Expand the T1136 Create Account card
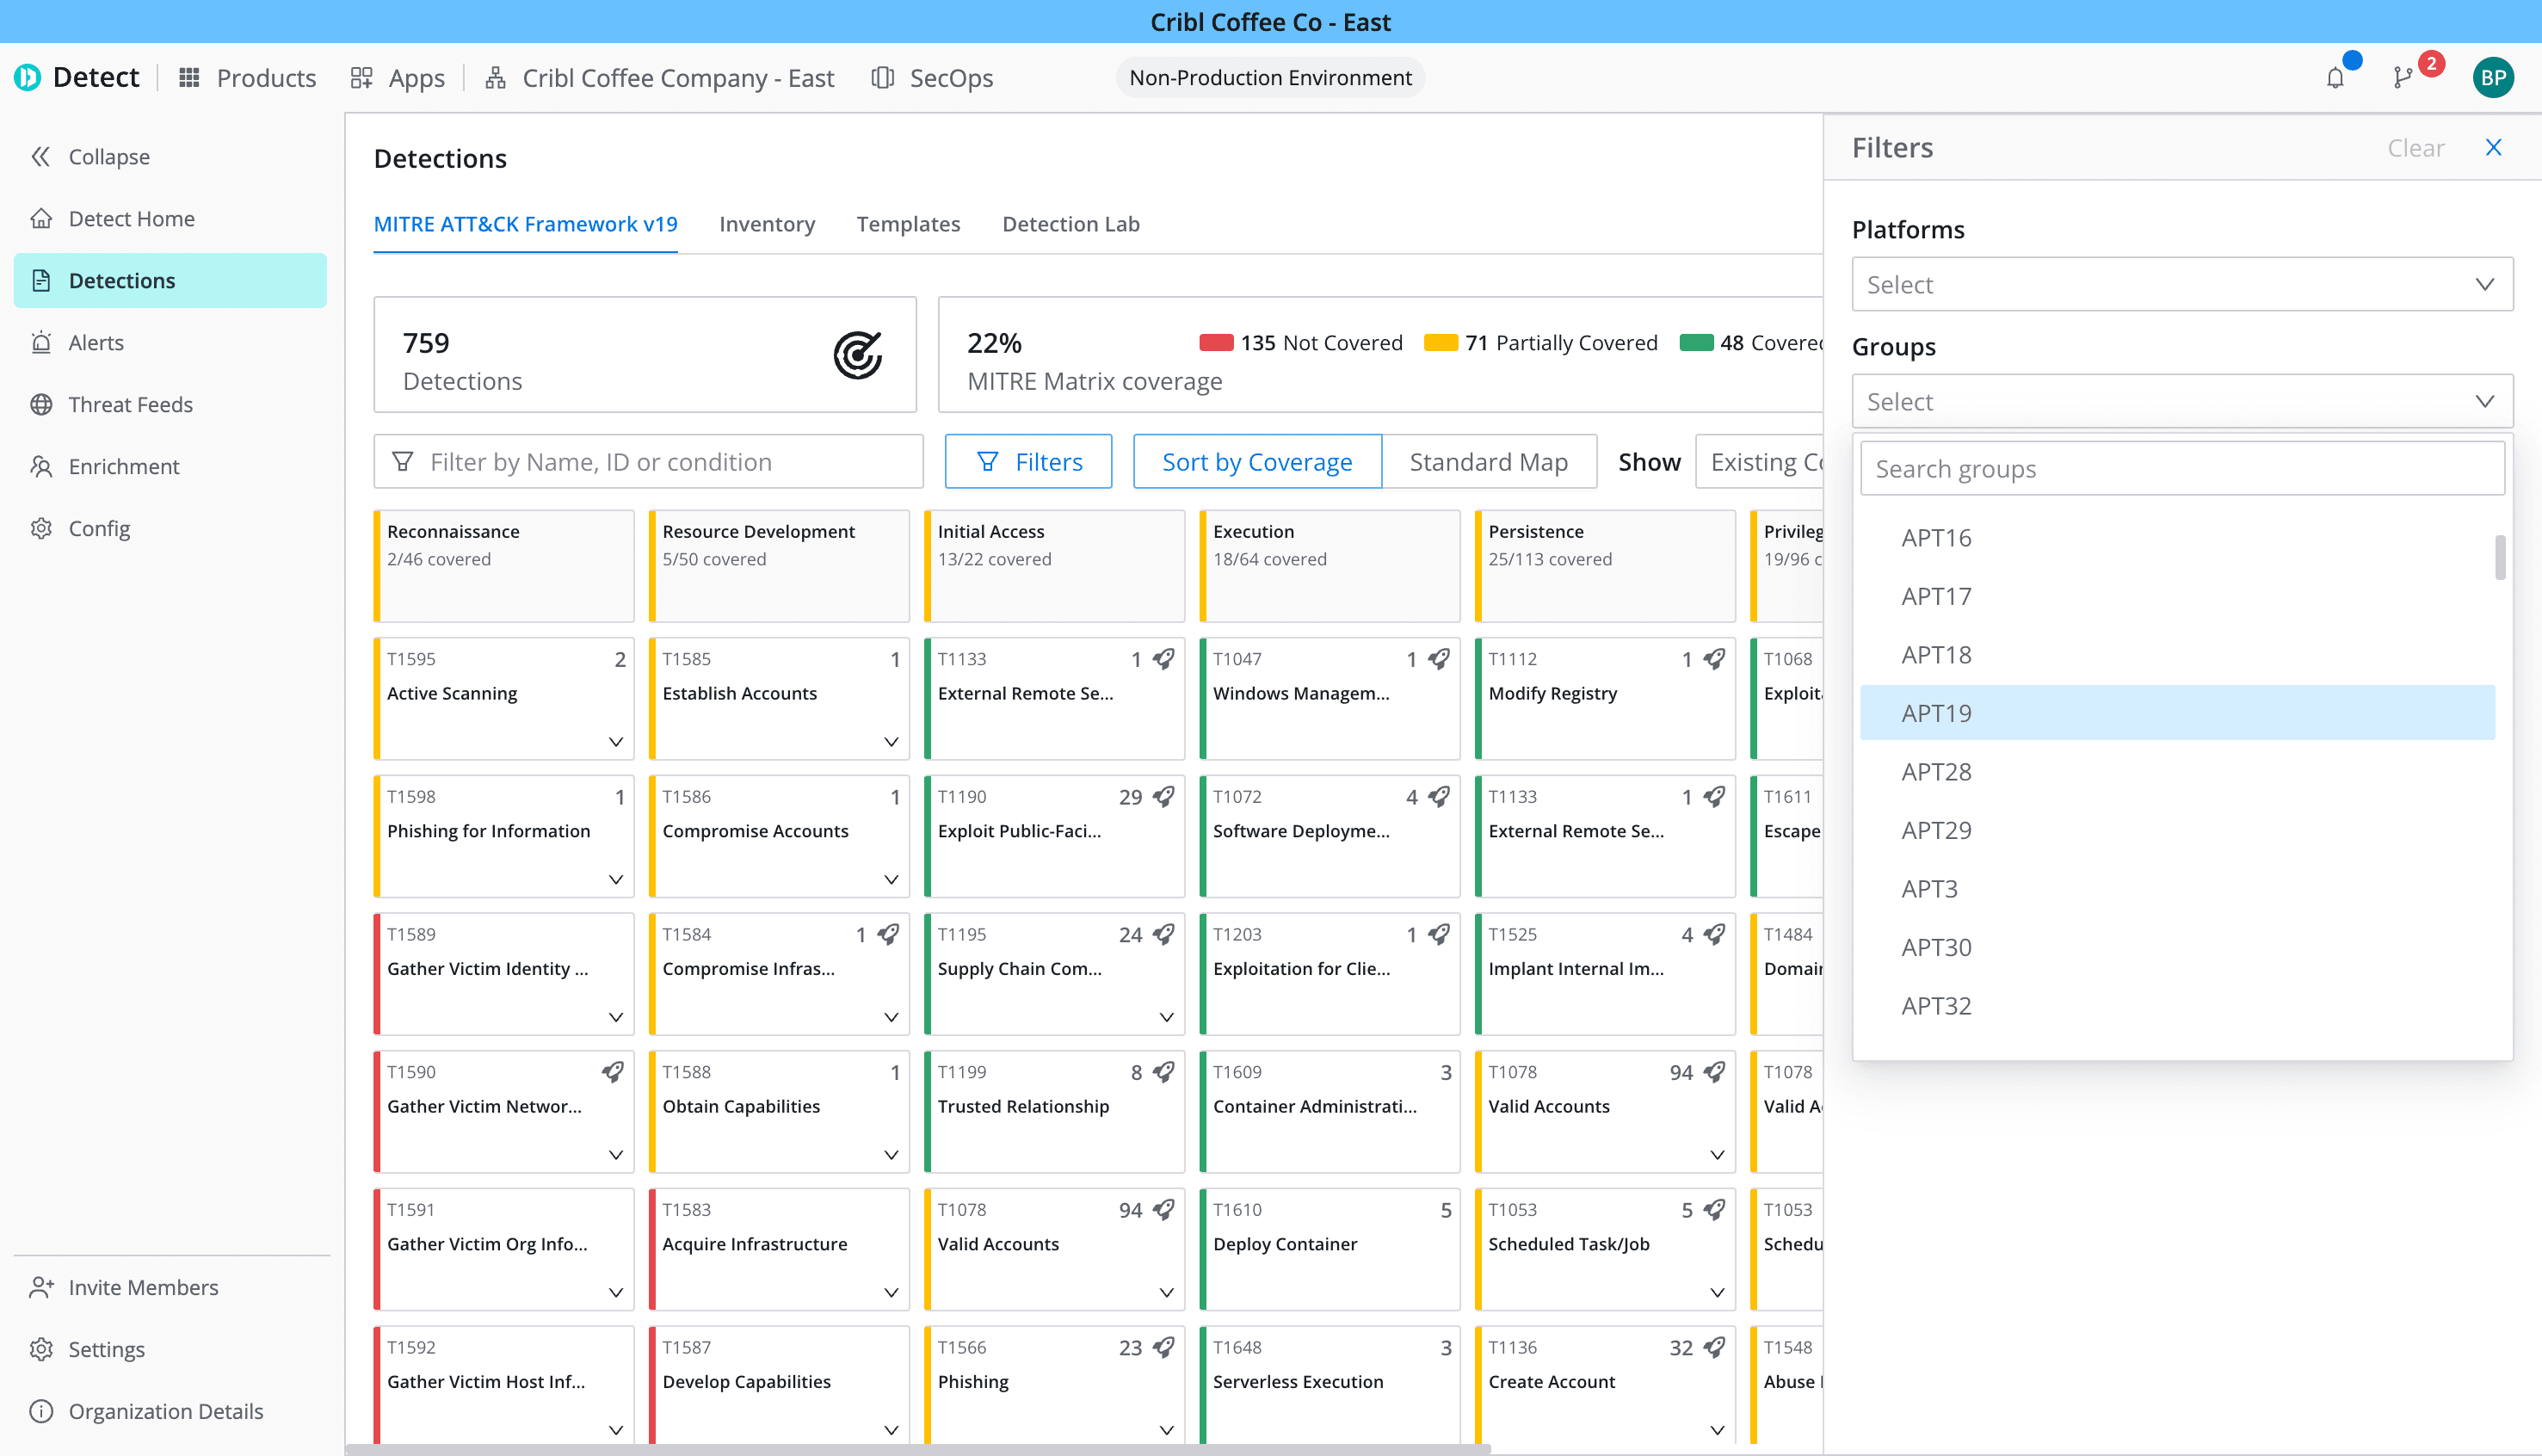The width and height of the screenshot is (2542, 1456). click(1717, 1430)
